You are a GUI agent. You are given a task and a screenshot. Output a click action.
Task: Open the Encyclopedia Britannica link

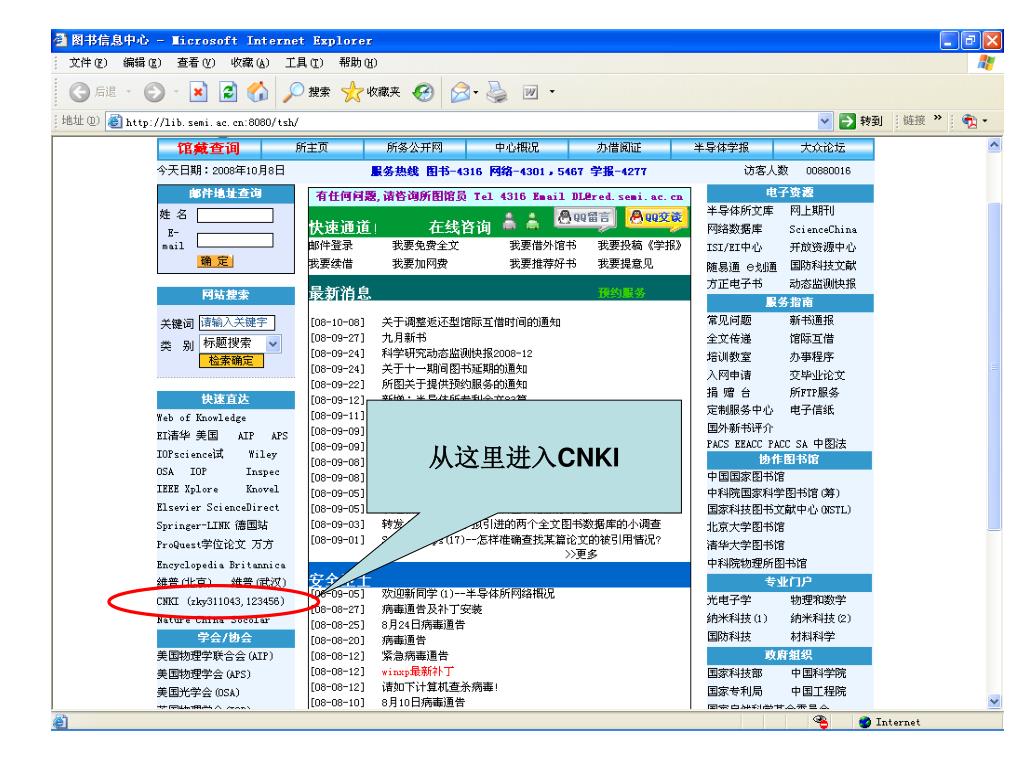221,565
